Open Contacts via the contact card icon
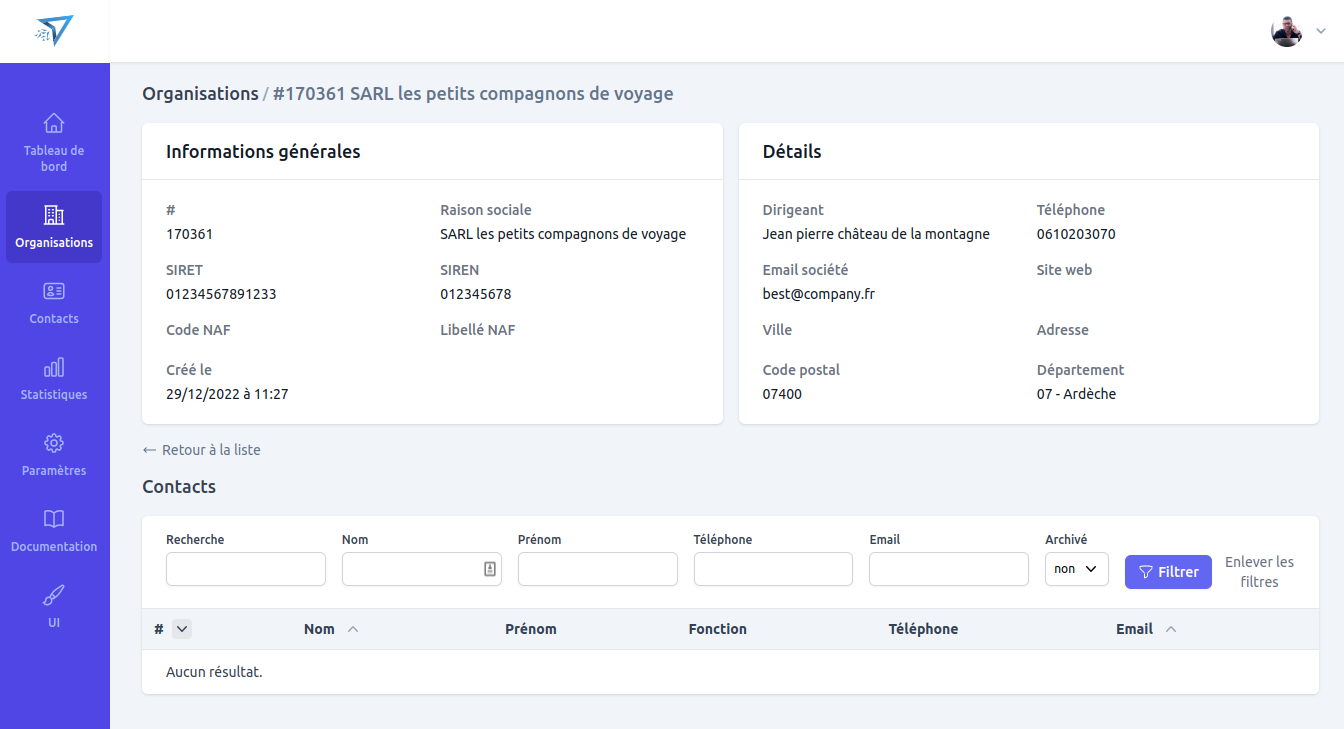The height and width of the screenshot is (729, 1344). point(54,291)
